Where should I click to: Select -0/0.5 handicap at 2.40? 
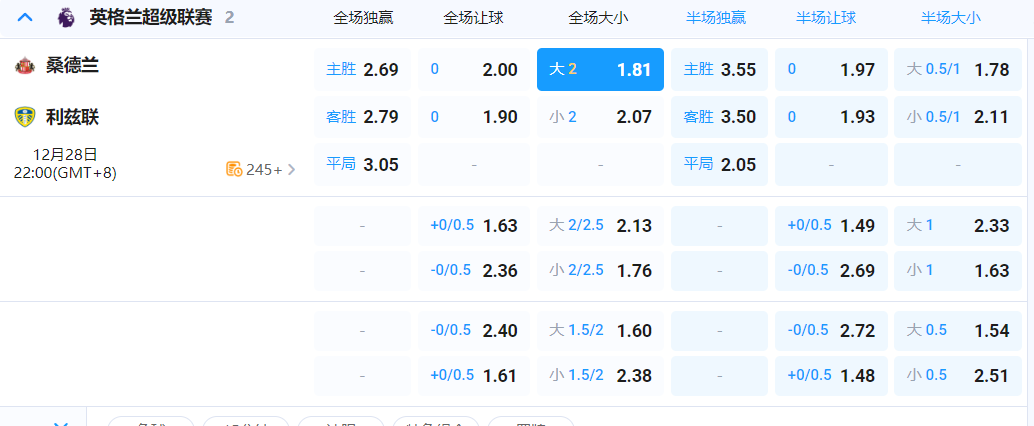[x=473, y=330]
